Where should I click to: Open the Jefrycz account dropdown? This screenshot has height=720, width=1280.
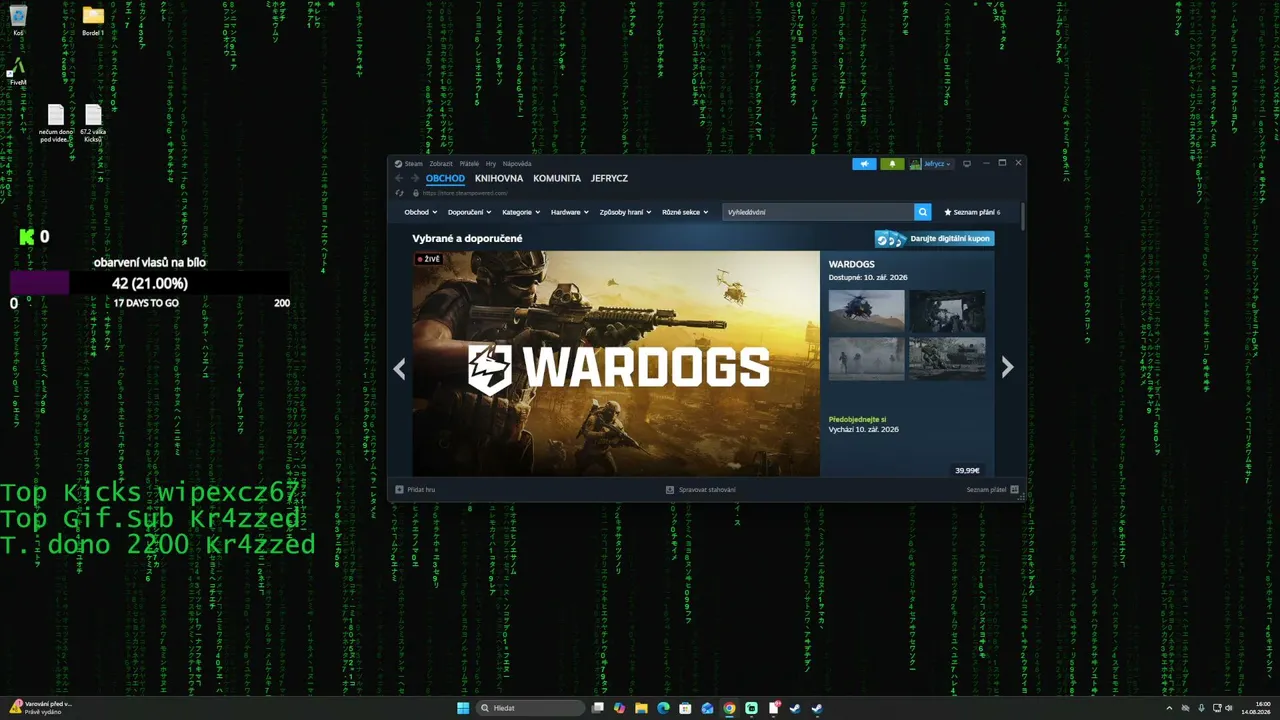[937, 164]
